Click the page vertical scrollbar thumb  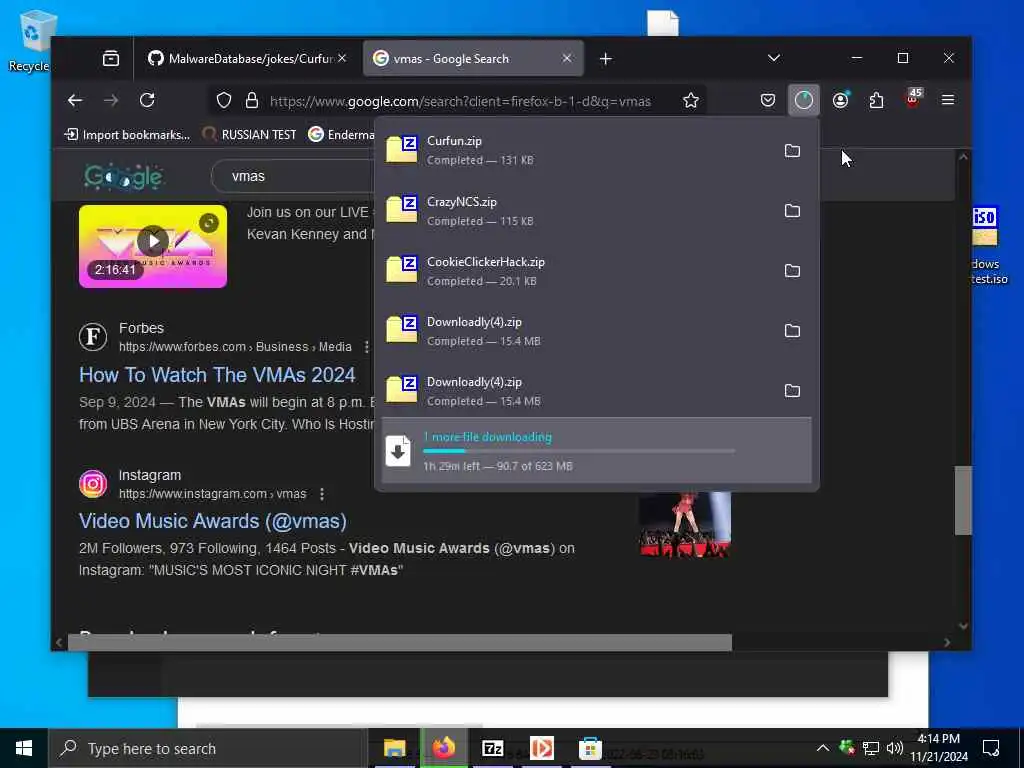pos(963,500)
